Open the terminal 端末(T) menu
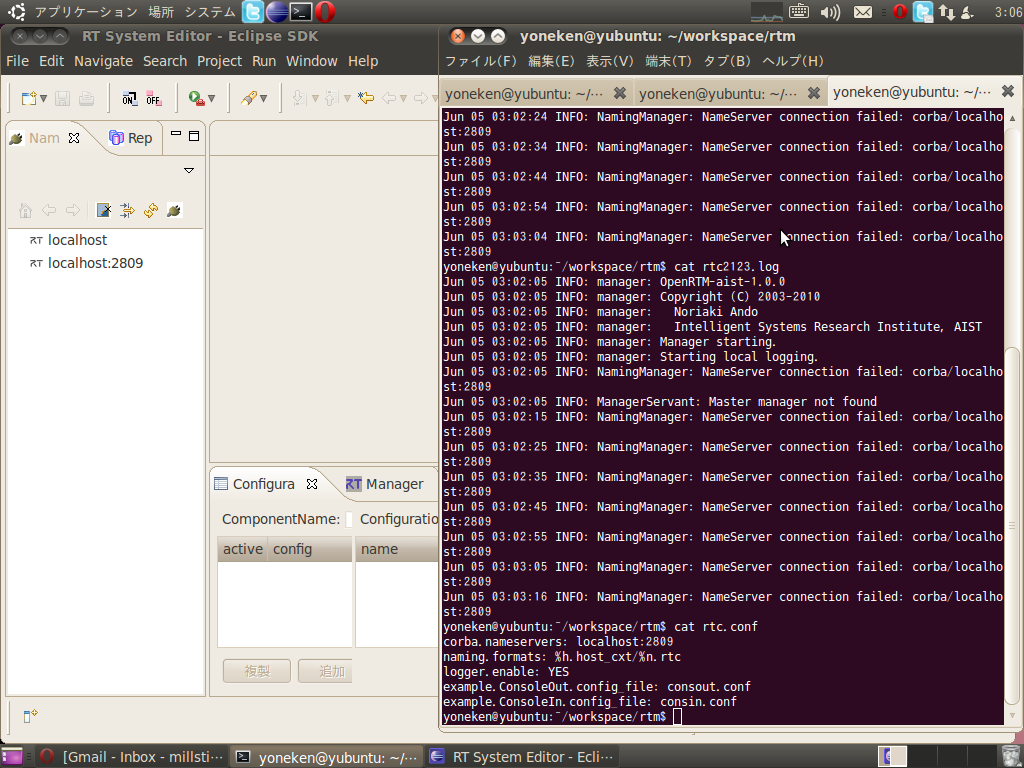The image size is (1024, 768). [x=668, y=61]
